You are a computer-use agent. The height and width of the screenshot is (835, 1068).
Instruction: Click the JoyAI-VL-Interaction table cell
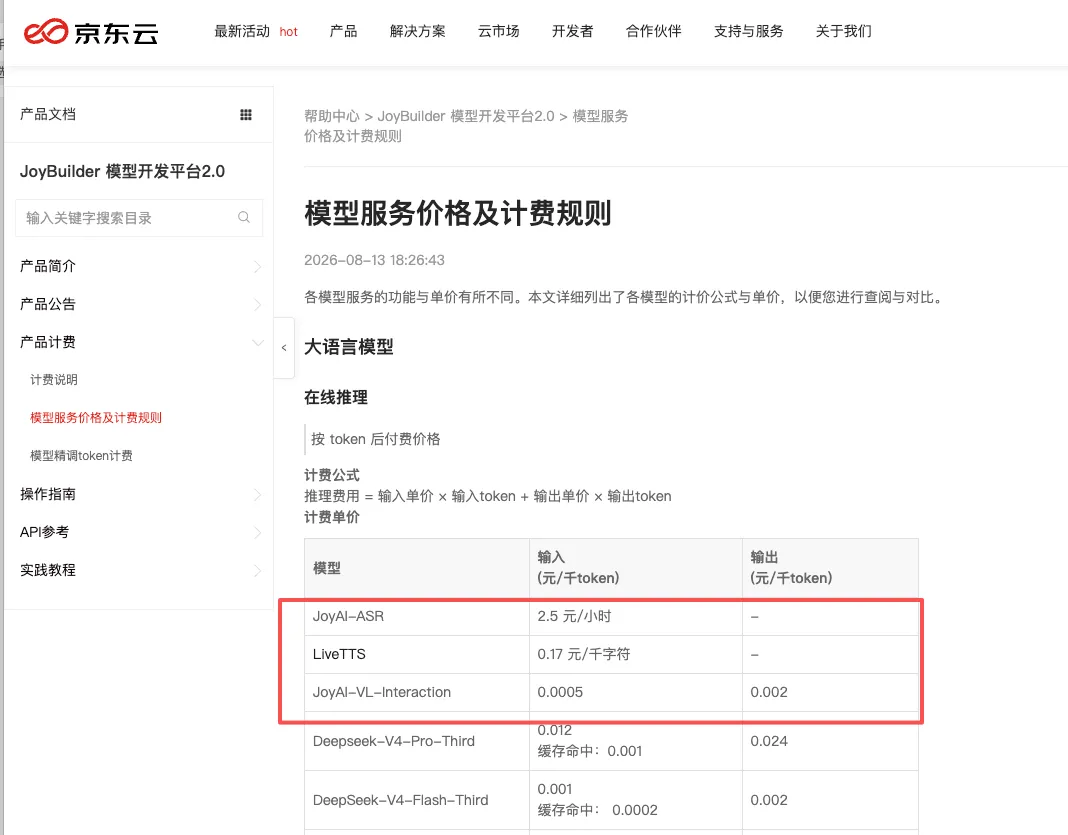pyautogui.click(x=417, y=693)
